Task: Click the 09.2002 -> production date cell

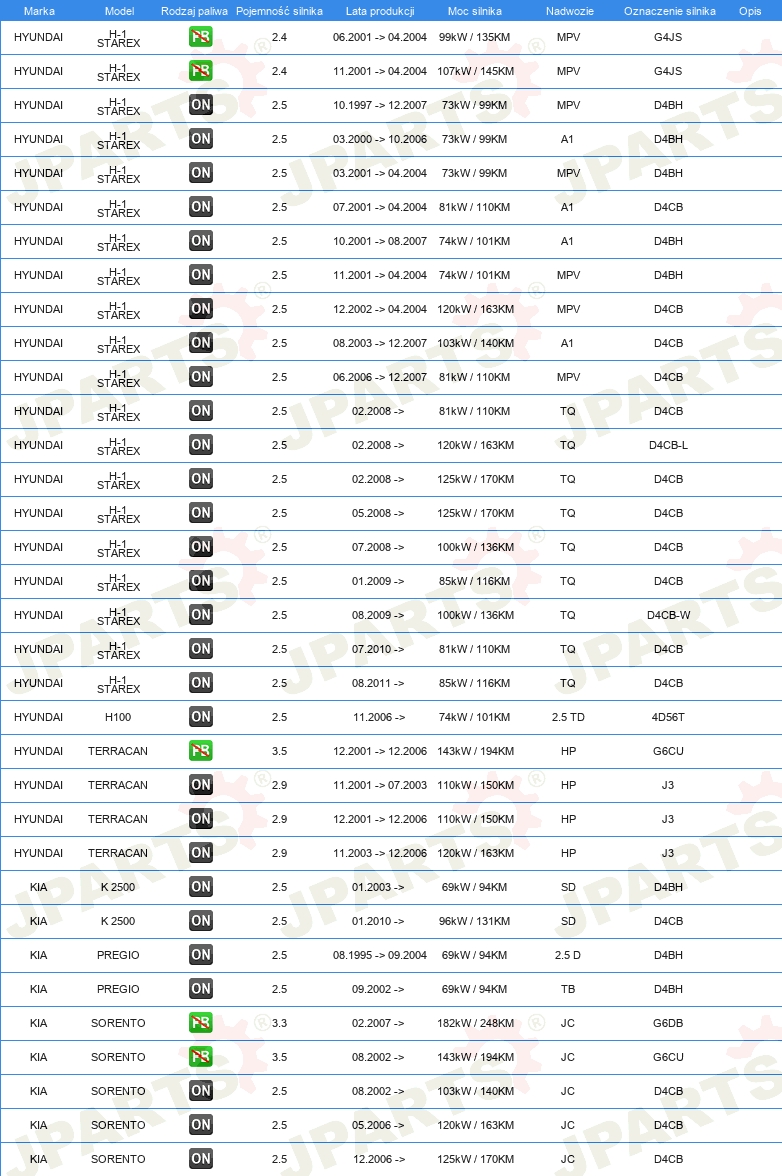Action: click(378, 989)
